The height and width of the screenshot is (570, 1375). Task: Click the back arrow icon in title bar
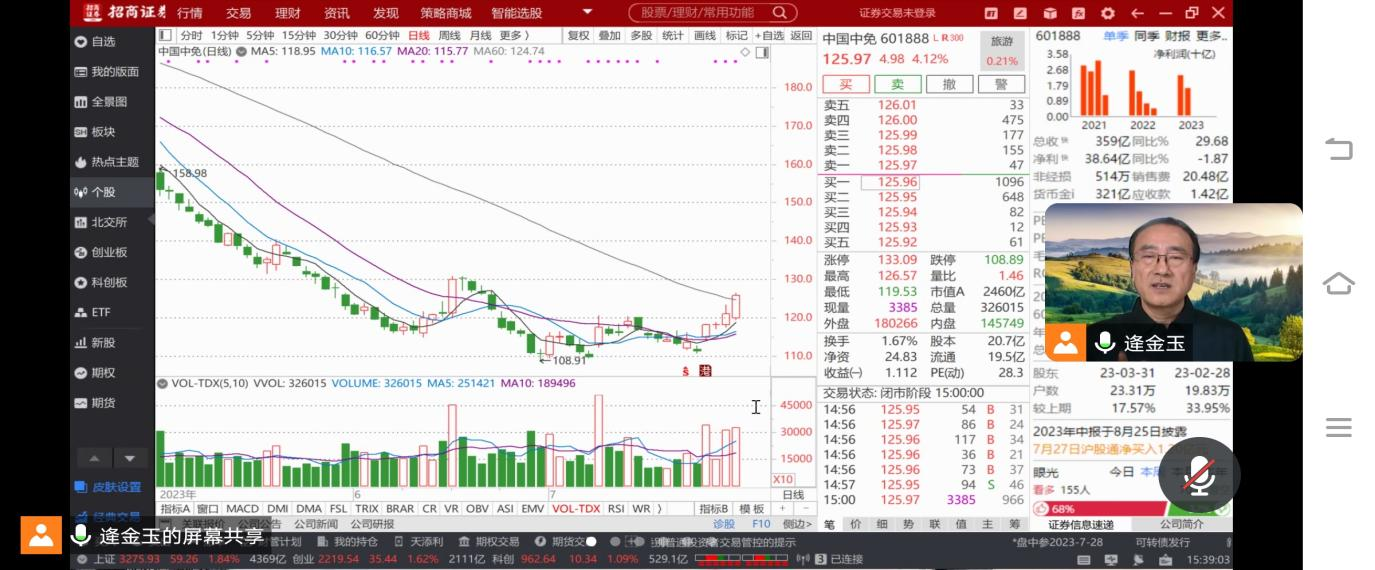click(1137, 13)
